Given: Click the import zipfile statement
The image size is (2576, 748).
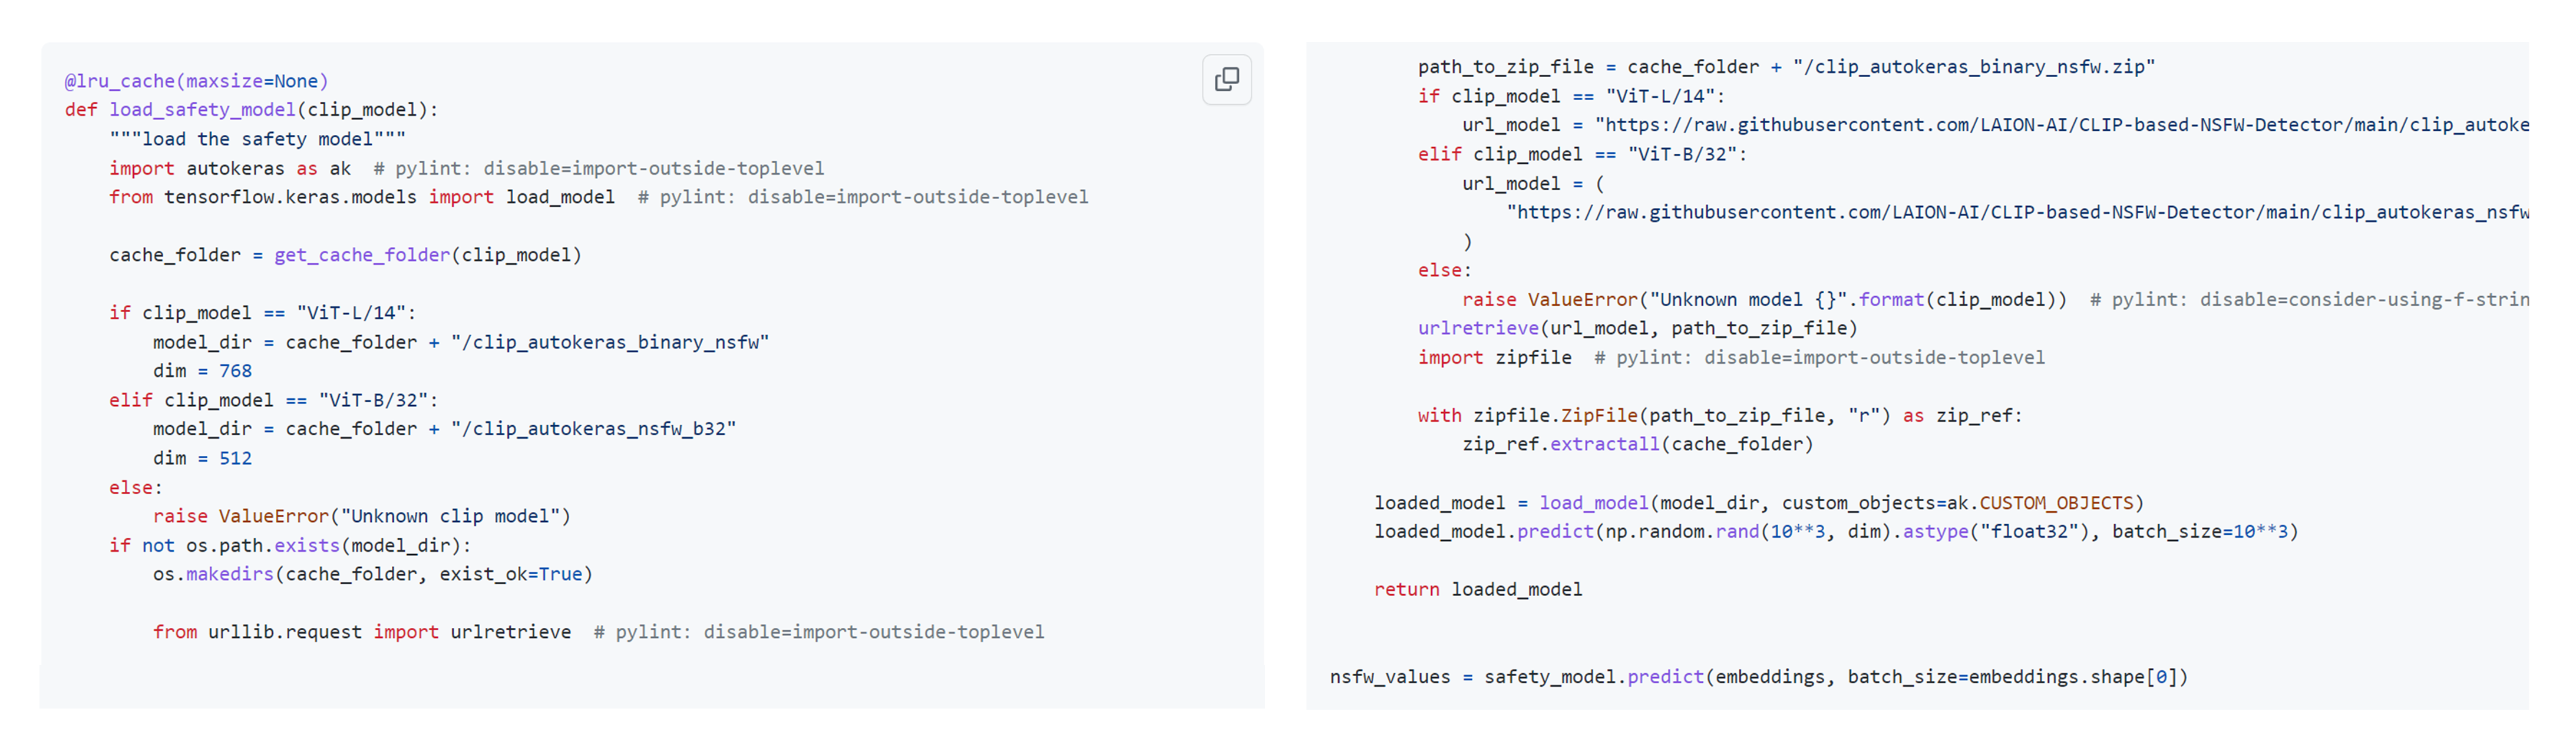Looking at the screenshot, I should pos(1494,357).
